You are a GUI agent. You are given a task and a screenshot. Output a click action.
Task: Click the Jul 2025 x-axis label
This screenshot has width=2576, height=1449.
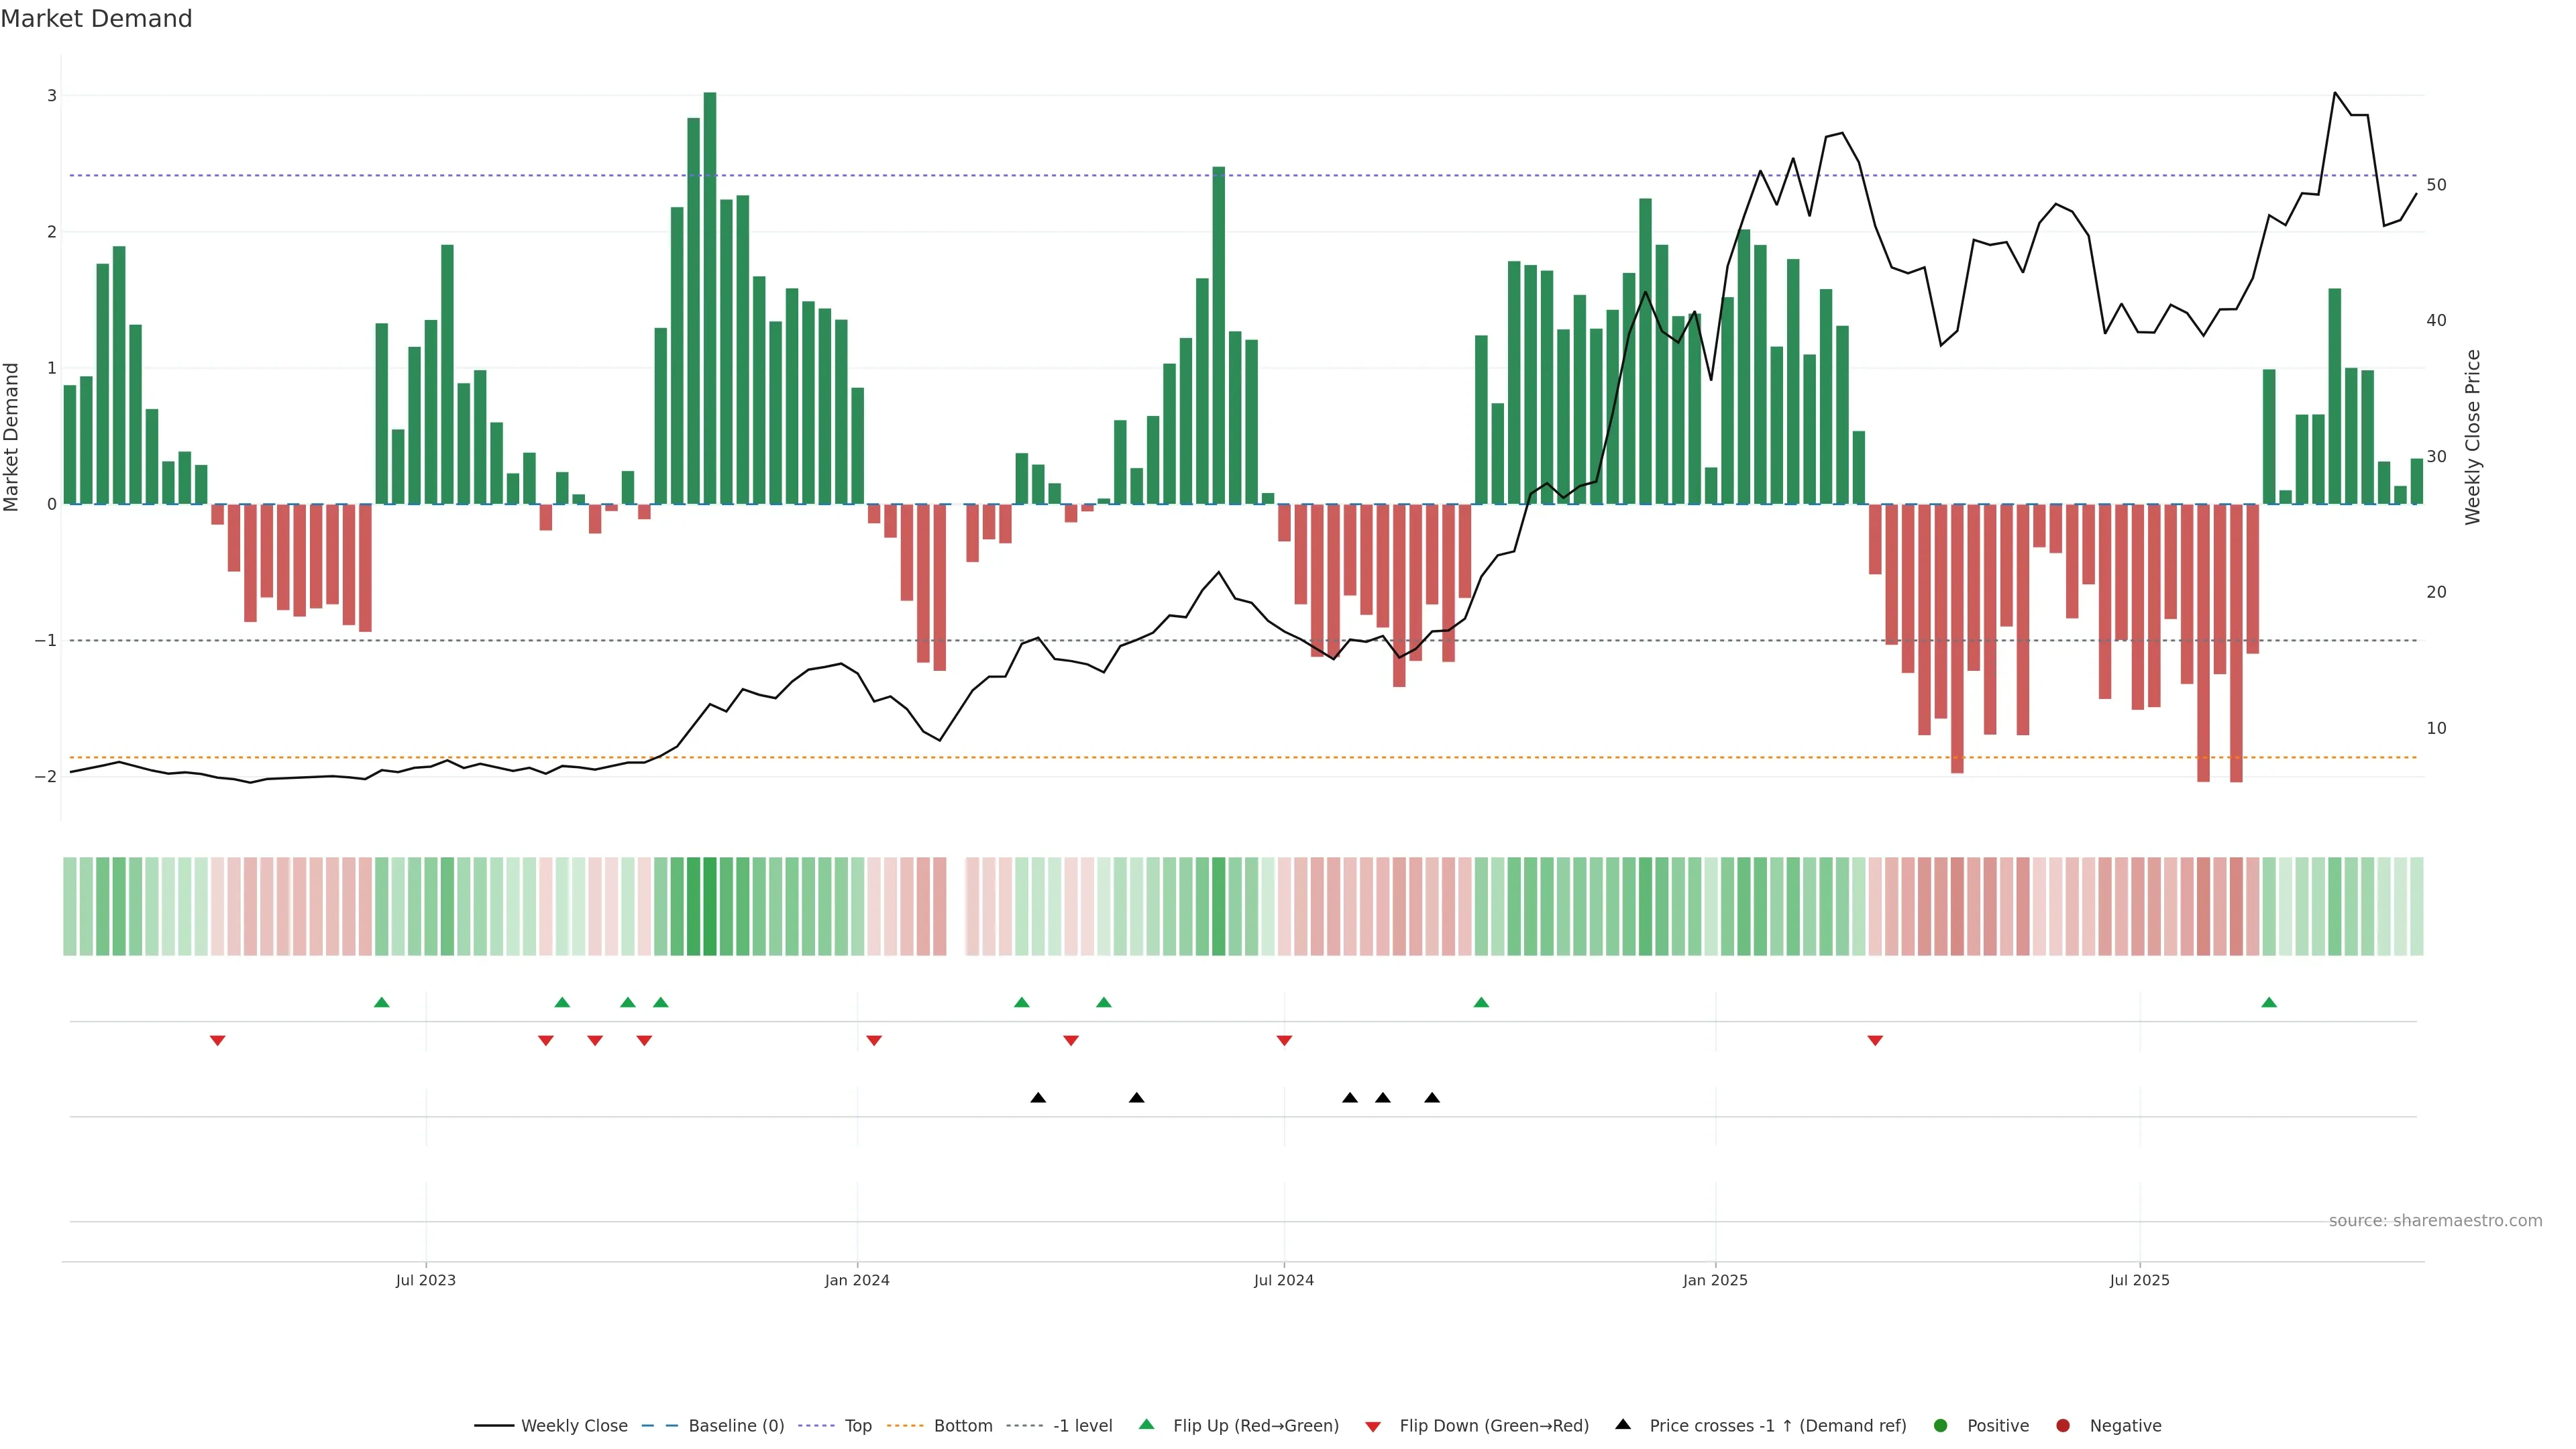click(x=2139, y=1280)
